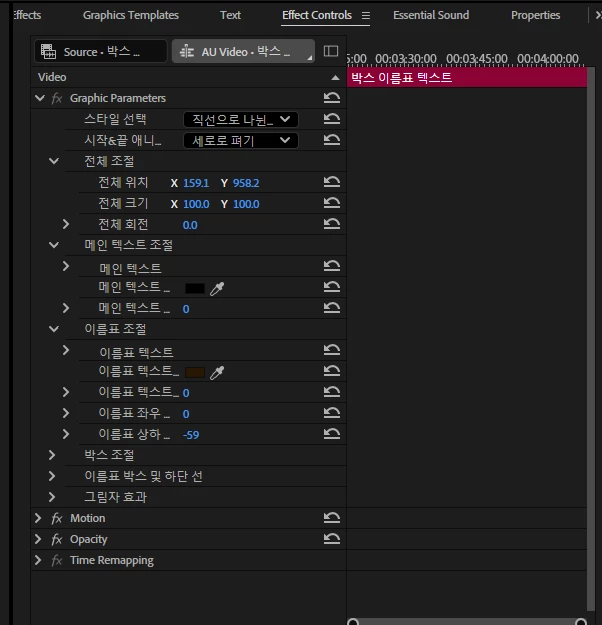Click vertical scrollbar of effect timeline
The width and height of the screenshot is (602, 625).
591,339
